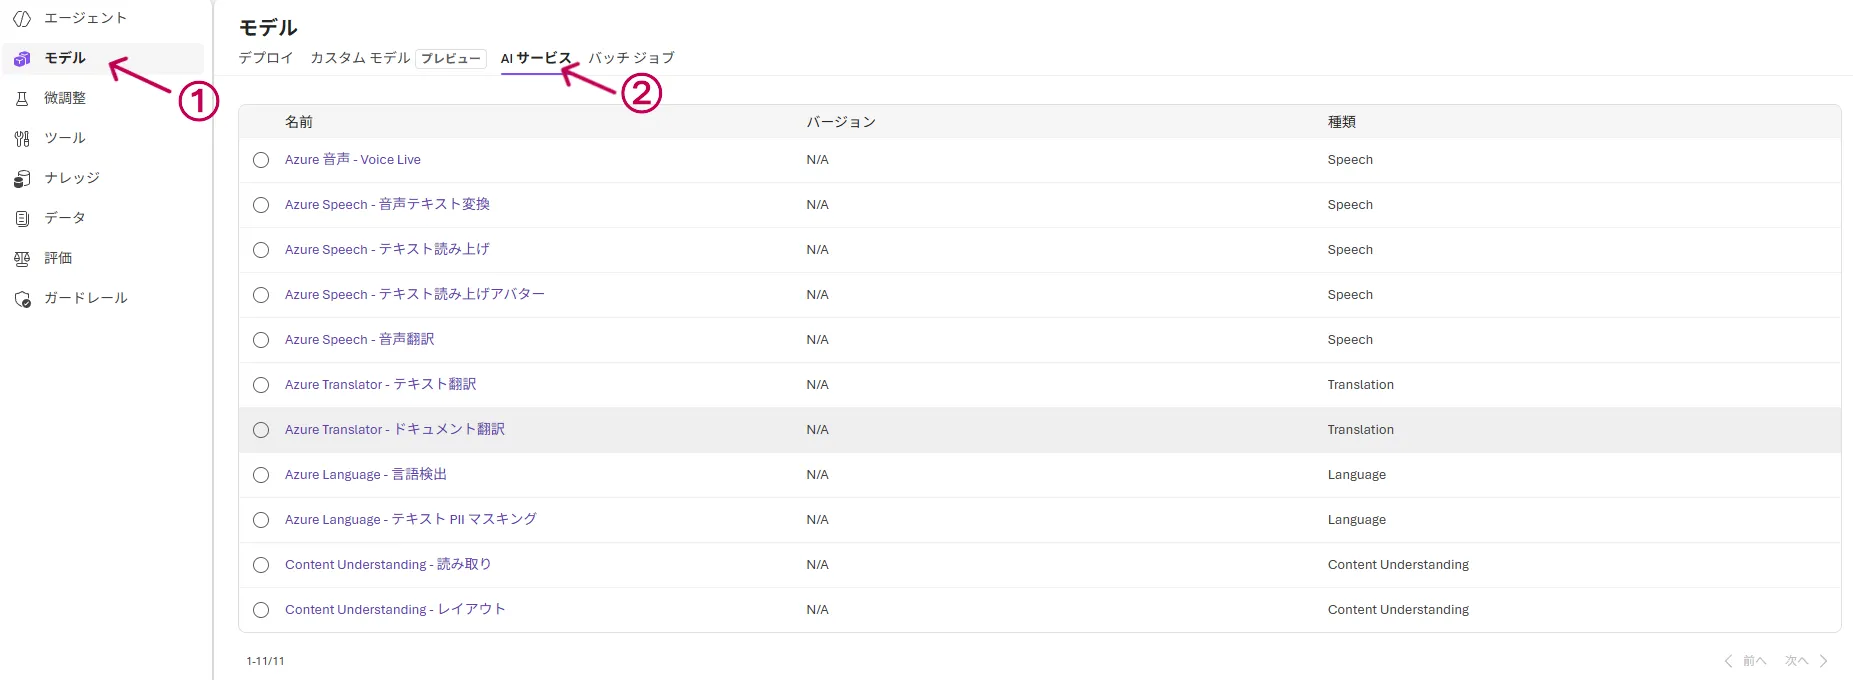Click the プレビュー badge
The image size is (1853, 680).
tap(451, 59)
